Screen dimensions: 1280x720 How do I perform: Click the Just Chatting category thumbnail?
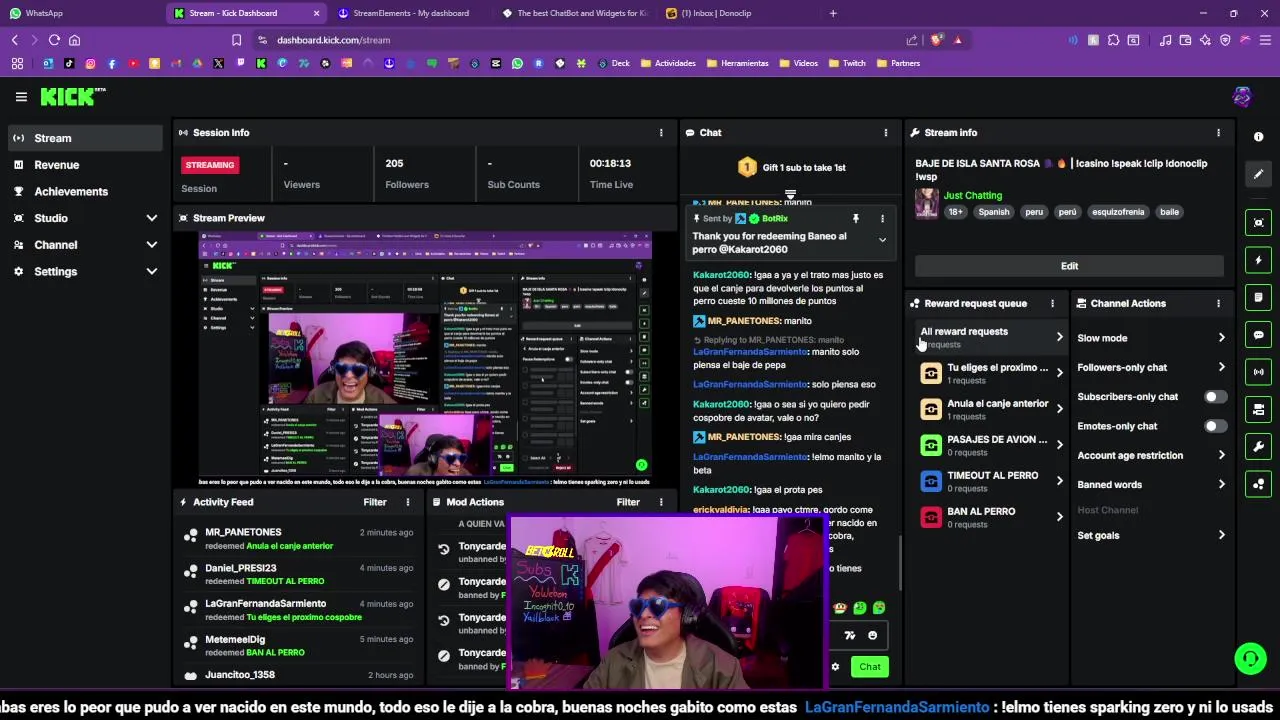click(x=927, y=203)
